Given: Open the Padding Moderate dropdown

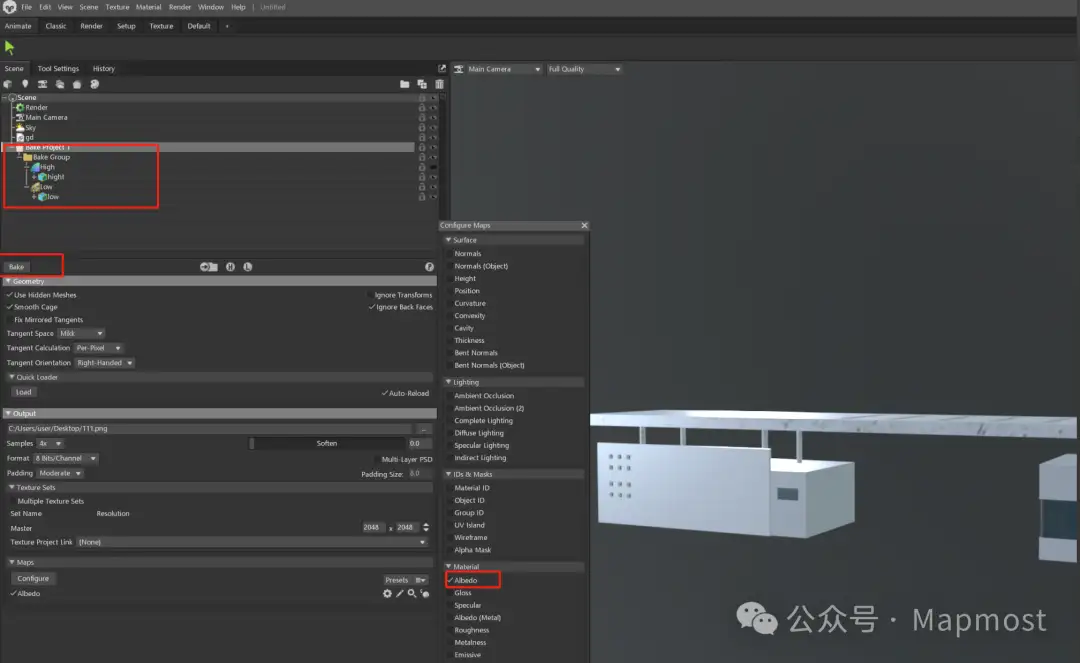Looking at the screenshot, I should (x=60, y=474).
